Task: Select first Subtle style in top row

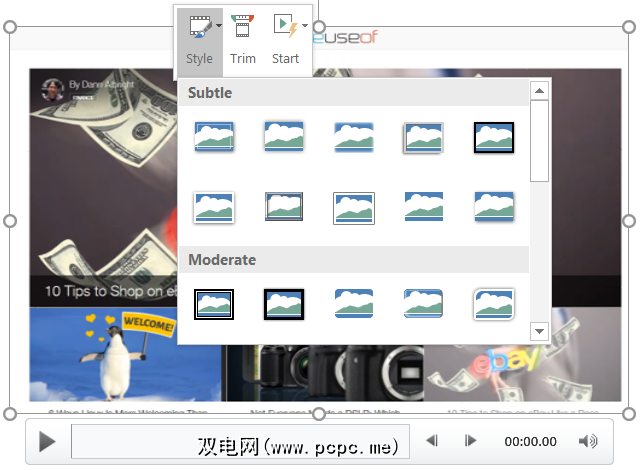Action: pyautogui.click(x=214, y=137)
